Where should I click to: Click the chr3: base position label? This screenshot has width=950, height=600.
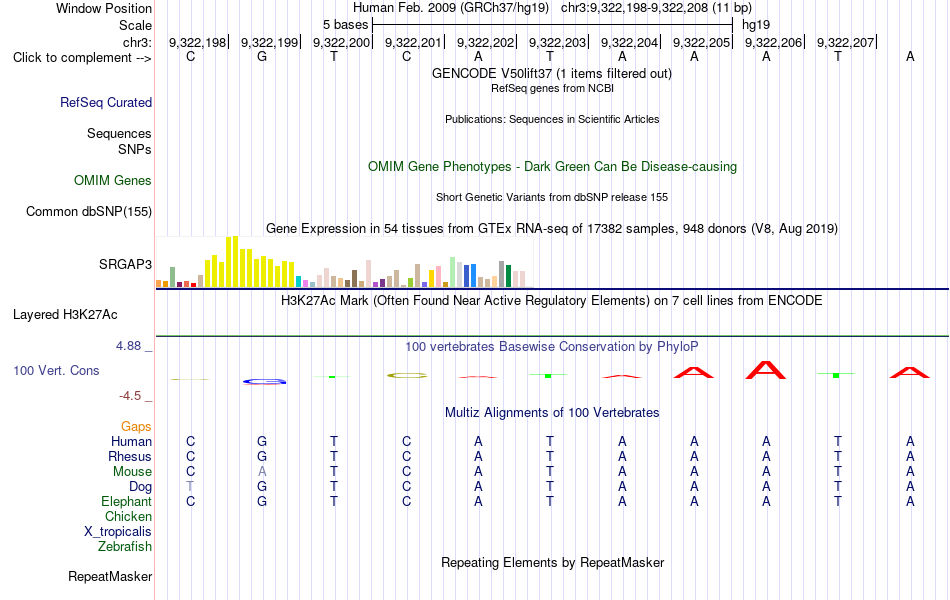pos(138,42)
